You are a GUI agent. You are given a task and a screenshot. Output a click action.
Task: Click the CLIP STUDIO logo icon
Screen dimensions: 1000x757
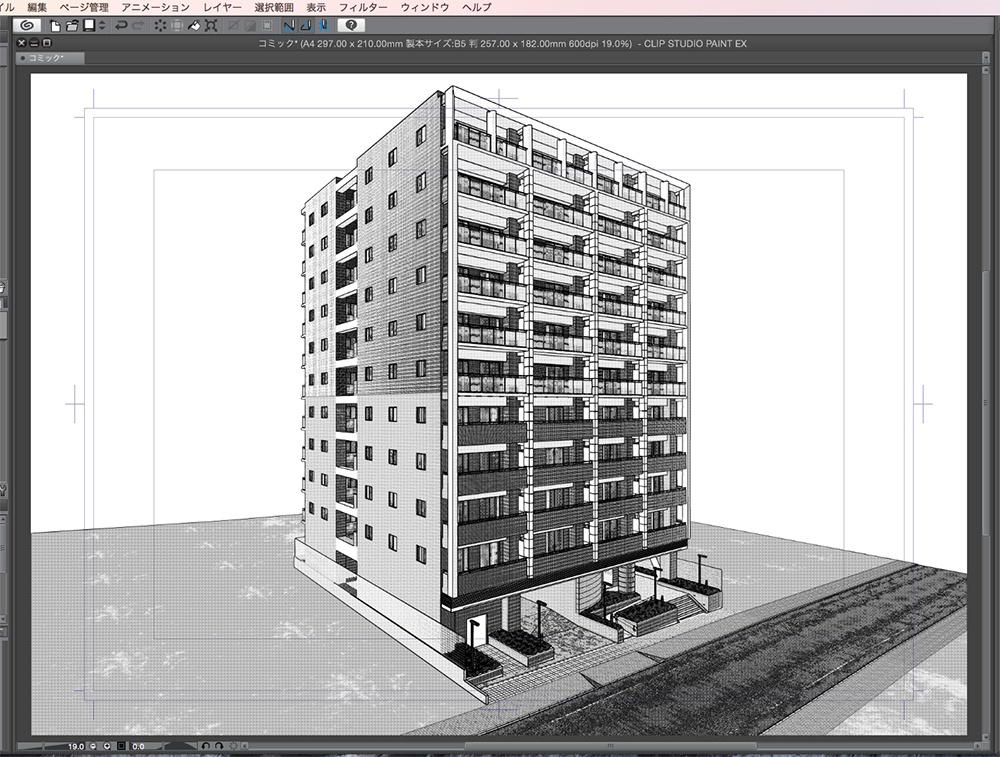(27, 26)
